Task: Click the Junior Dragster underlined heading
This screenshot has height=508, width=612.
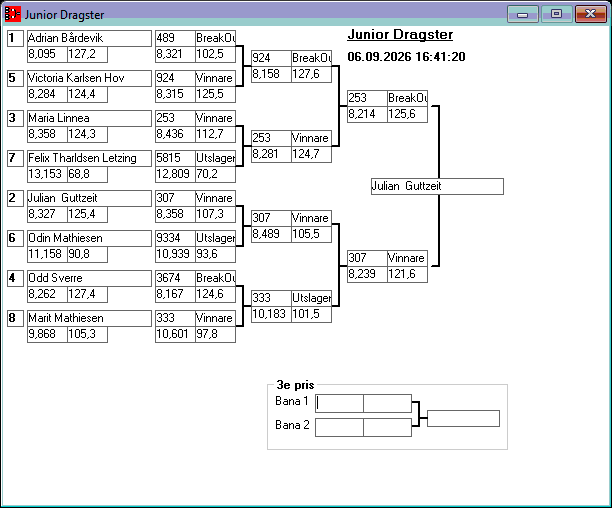Action: click(x=400, y=35)
